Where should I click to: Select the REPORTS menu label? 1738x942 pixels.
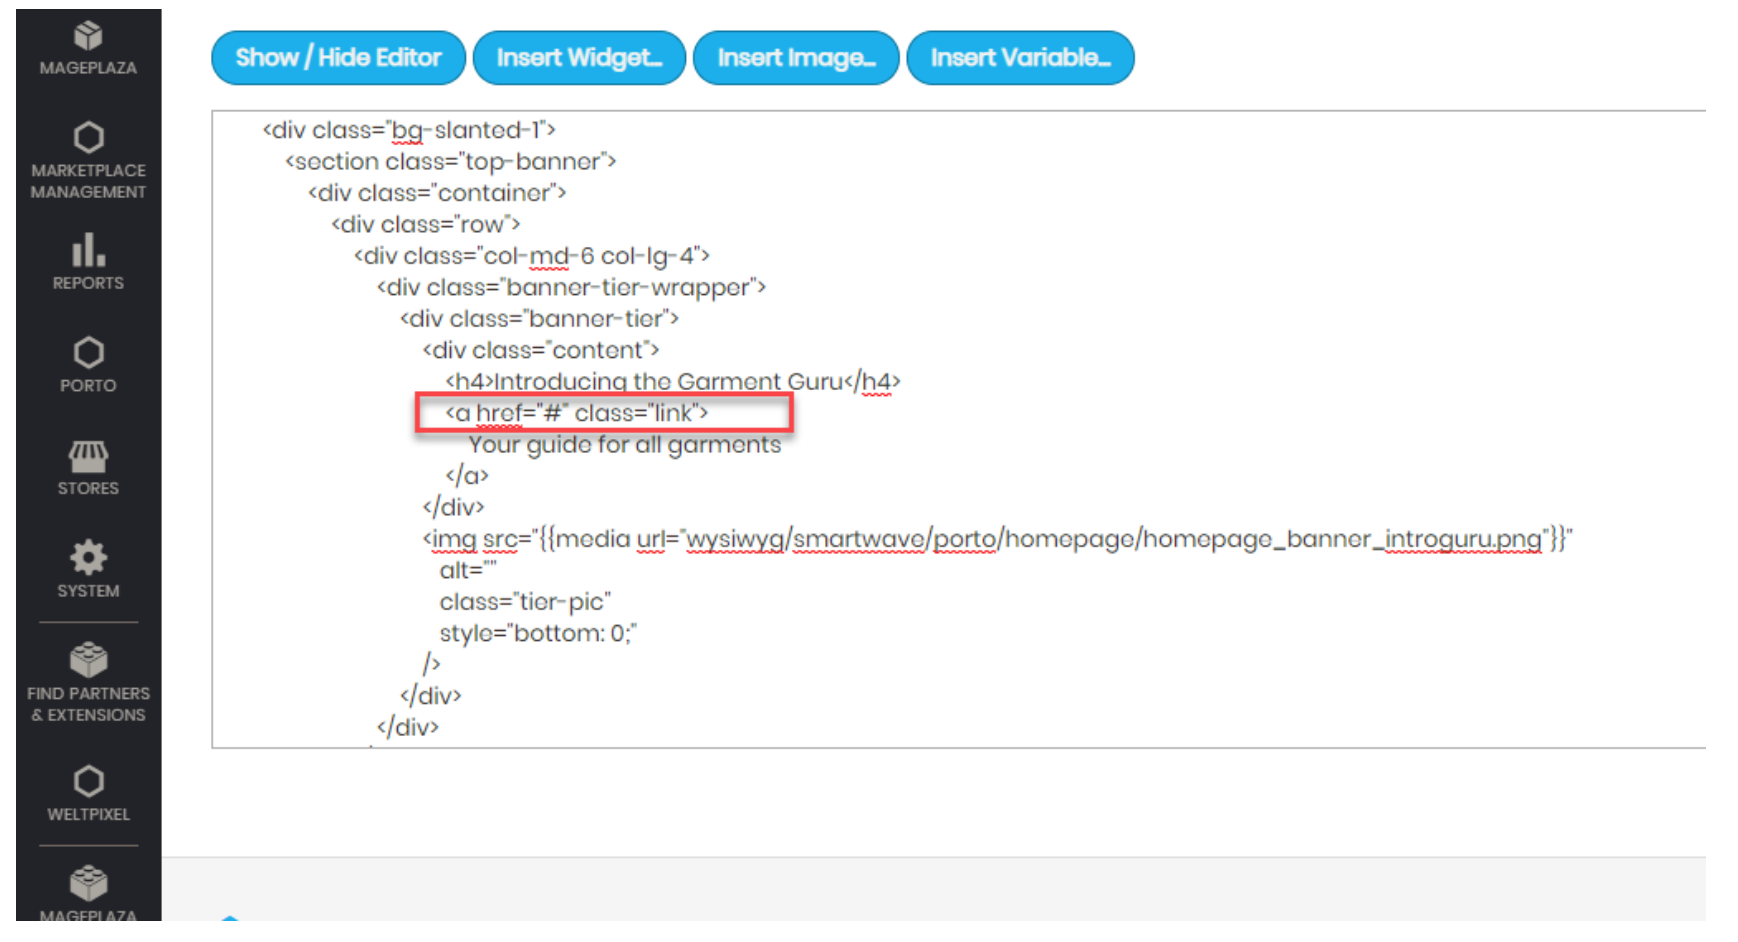(88, 283)
